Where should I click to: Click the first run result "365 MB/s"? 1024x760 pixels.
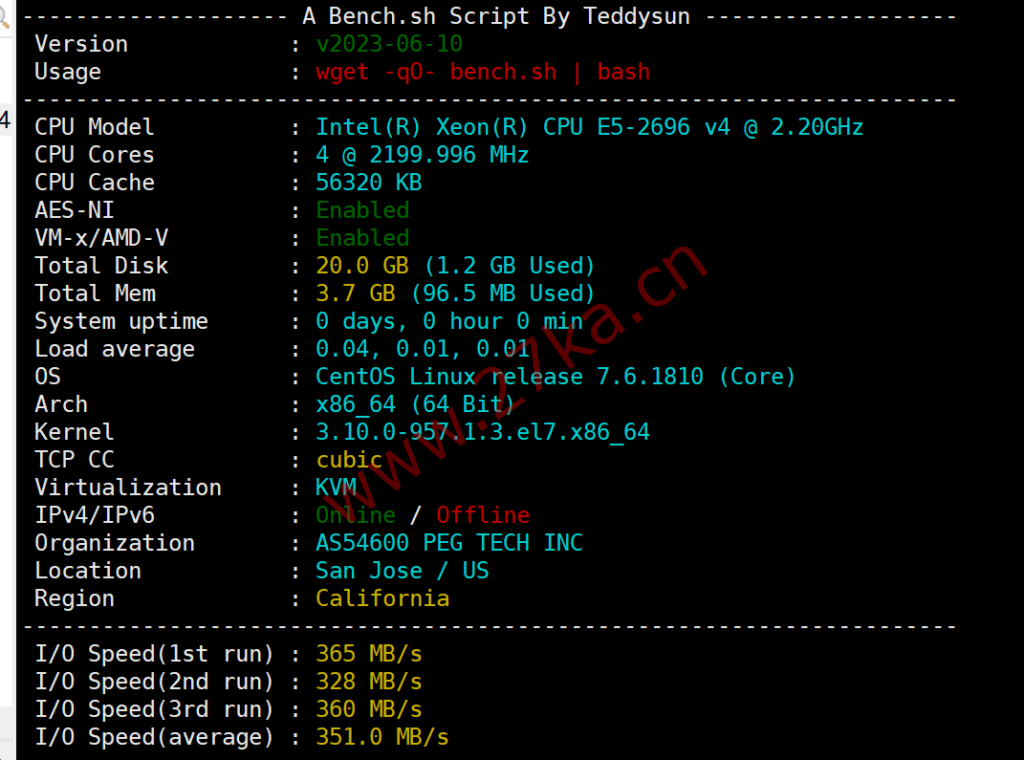point(369,654)
